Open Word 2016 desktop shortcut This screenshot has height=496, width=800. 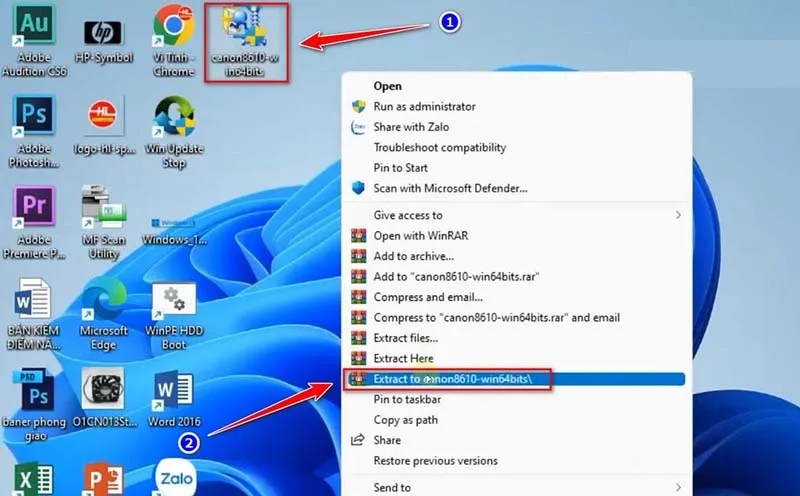point(174,399)
